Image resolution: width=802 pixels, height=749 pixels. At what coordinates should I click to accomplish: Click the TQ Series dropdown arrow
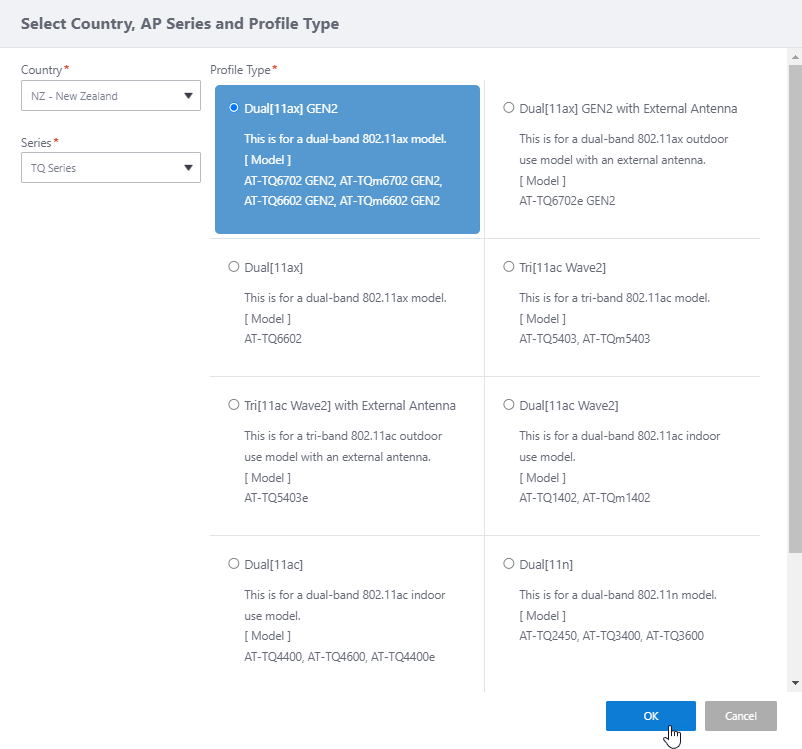point(188,168)
